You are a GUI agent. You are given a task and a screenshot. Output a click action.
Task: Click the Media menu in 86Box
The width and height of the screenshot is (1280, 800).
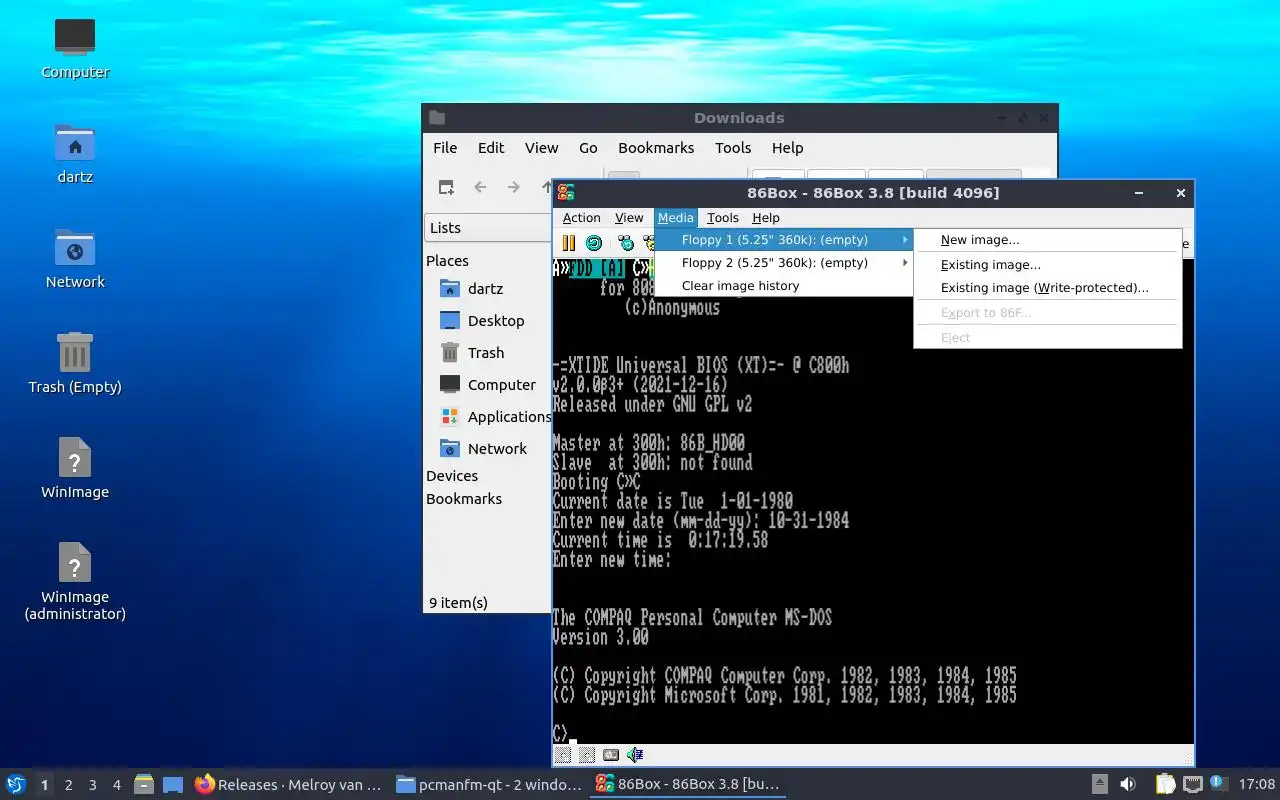pos(675,218)
